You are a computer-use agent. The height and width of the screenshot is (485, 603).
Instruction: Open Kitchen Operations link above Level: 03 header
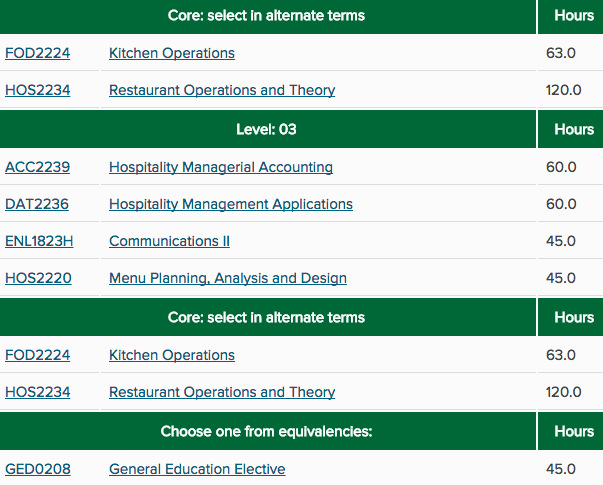point(172,53)
